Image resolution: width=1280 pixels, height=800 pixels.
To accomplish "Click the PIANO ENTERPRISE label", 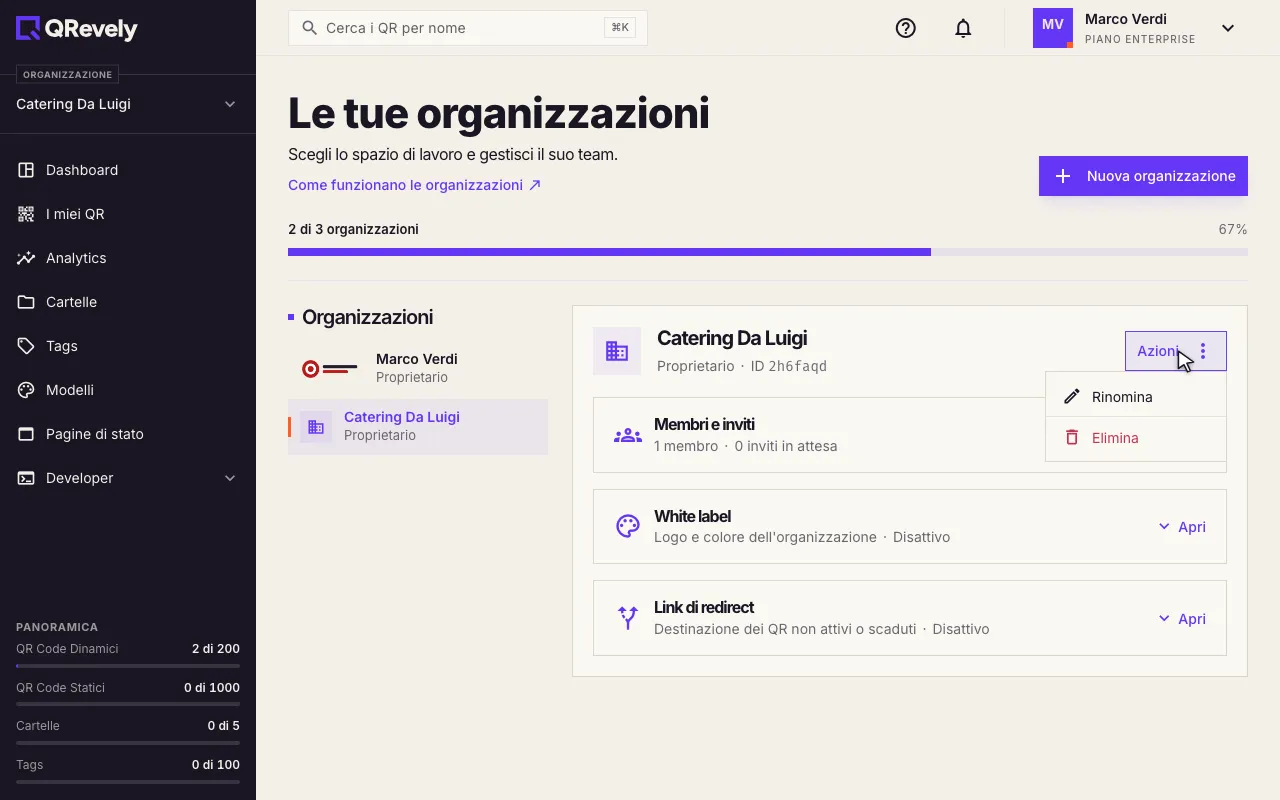I will [1140, 40].
